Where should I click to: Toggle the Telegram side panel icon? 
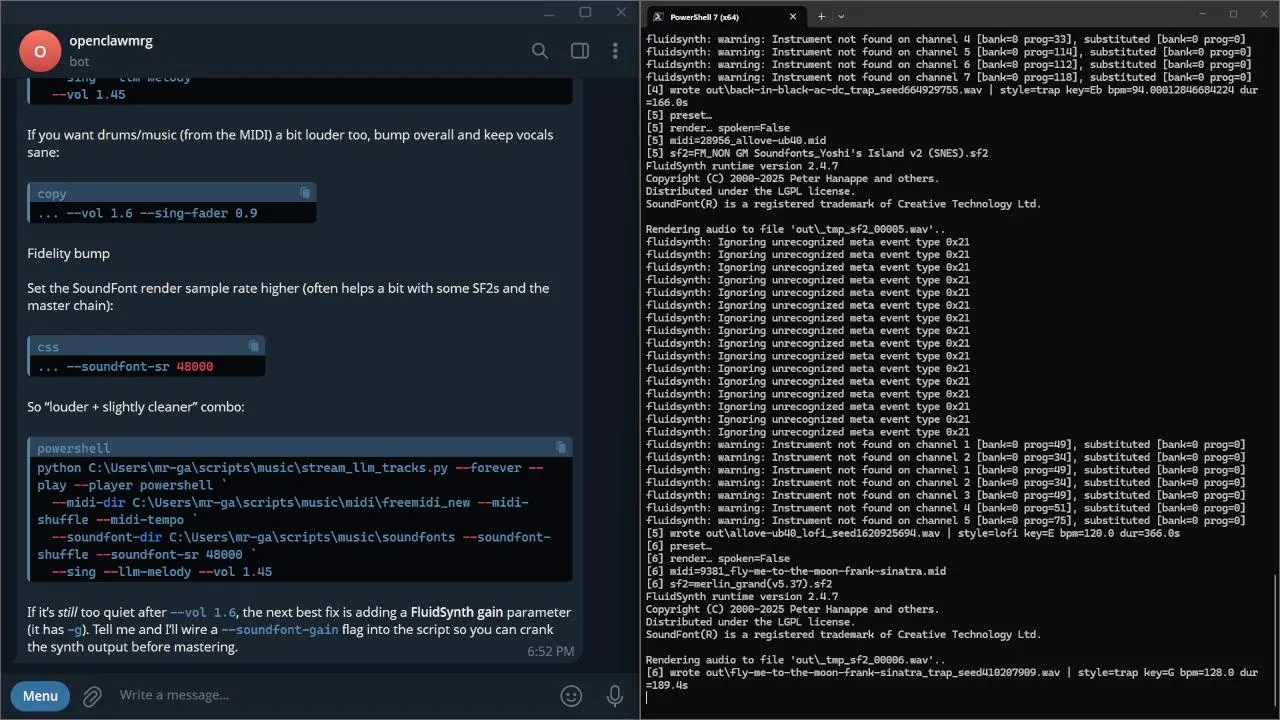(579, 51)
